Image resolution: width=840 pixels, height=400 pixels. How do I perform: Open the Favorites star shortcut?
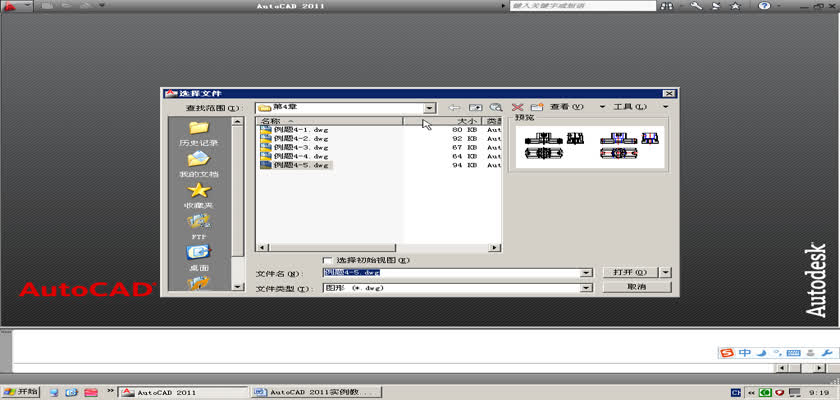click(199, 195)
